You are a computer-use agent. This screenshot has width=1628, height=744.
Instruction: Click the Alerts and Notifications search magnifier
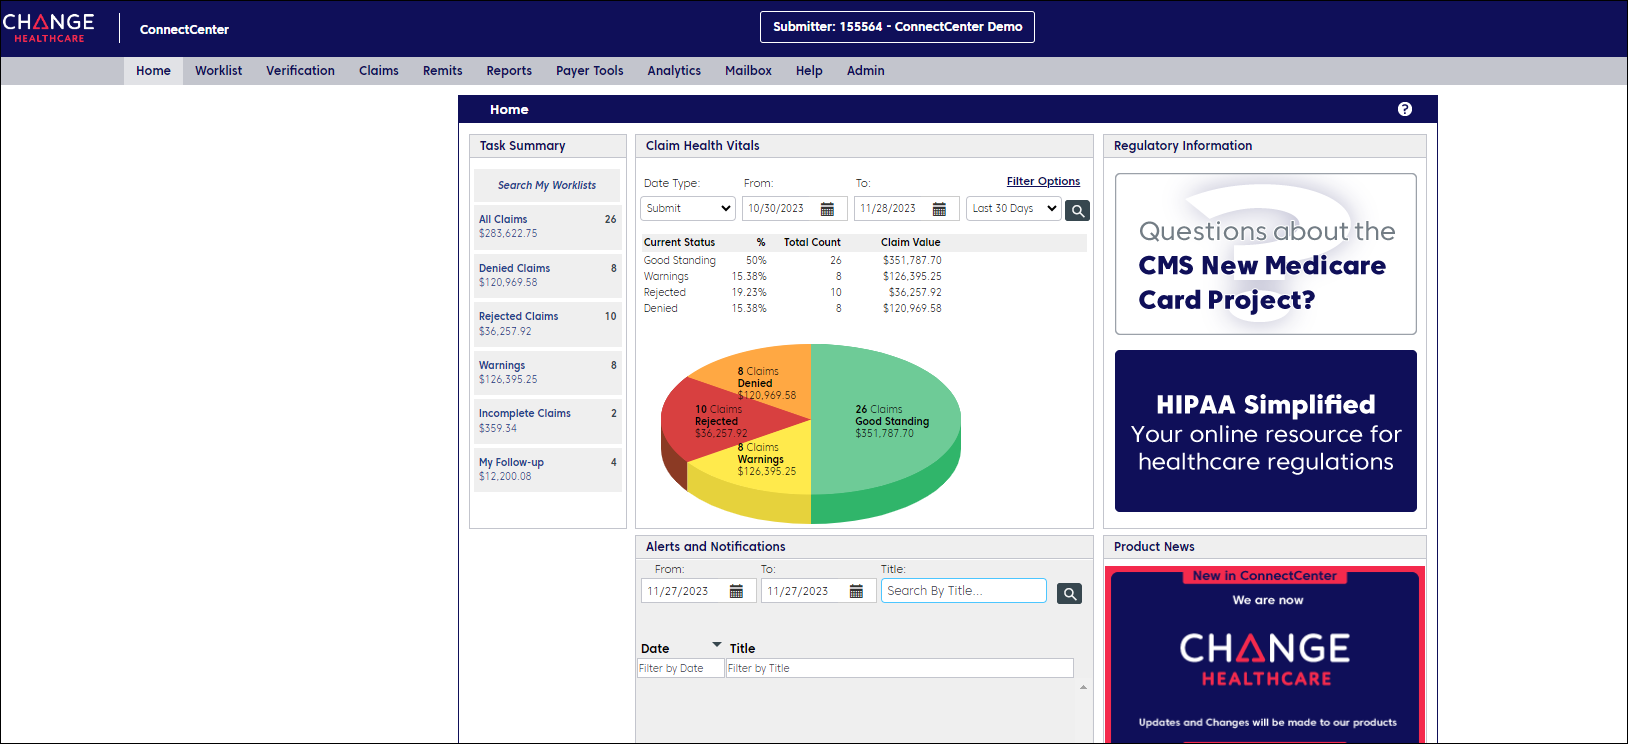click(1069, 593)
